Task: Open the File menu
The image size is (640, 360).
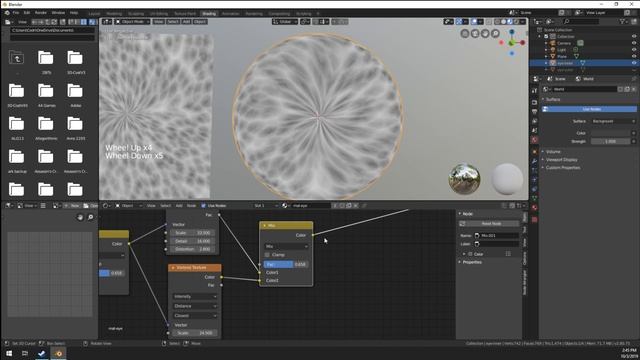Action: point(16,13)
